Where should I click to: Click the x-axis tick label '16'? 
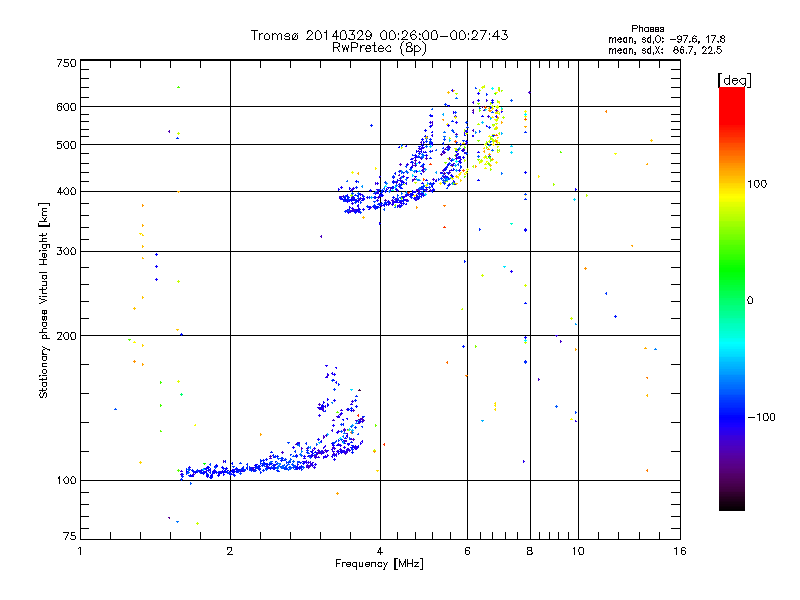click(680, 551)
